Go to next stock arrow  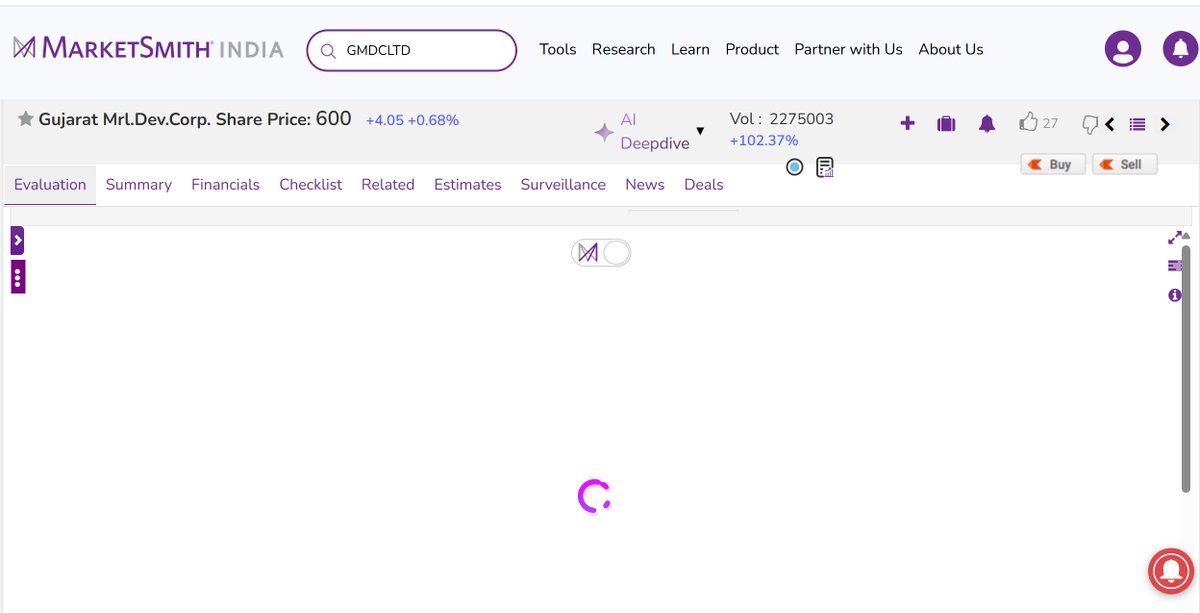click(x=1165, y=125)
